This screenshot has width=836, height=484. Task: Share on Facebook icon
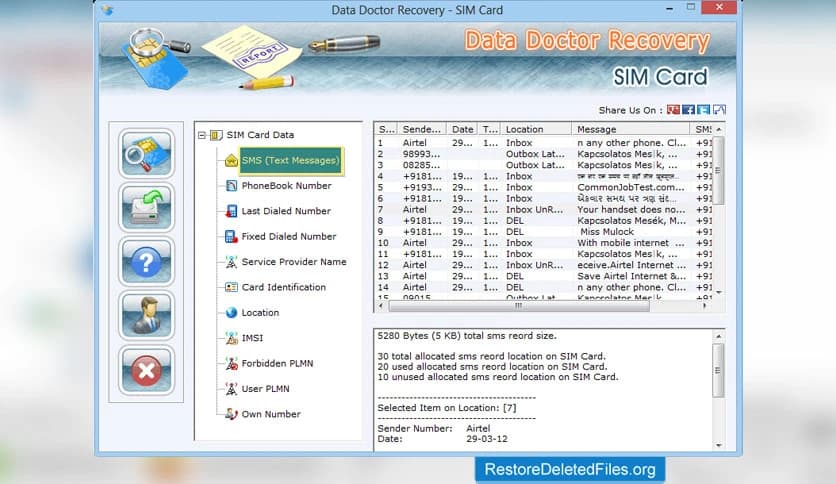point(688,110)
